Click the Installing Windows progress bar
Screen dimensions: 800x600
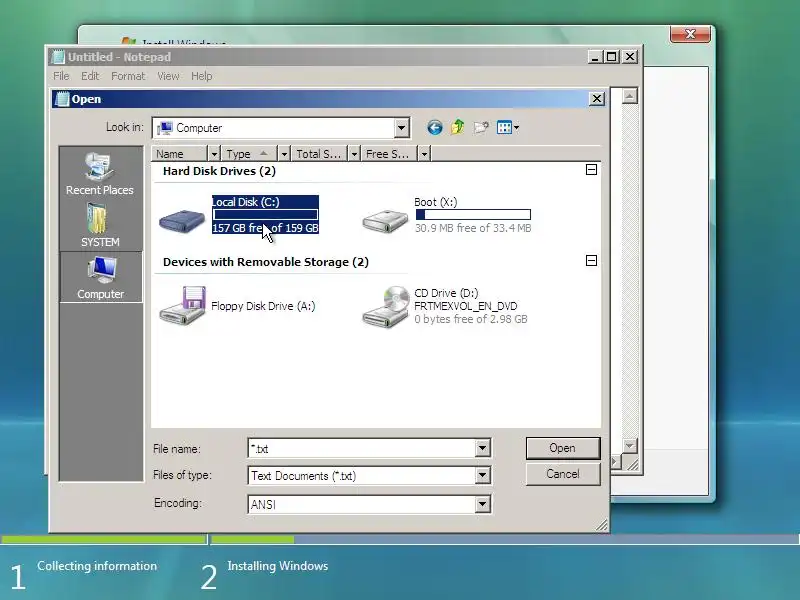tap(504, 539)
